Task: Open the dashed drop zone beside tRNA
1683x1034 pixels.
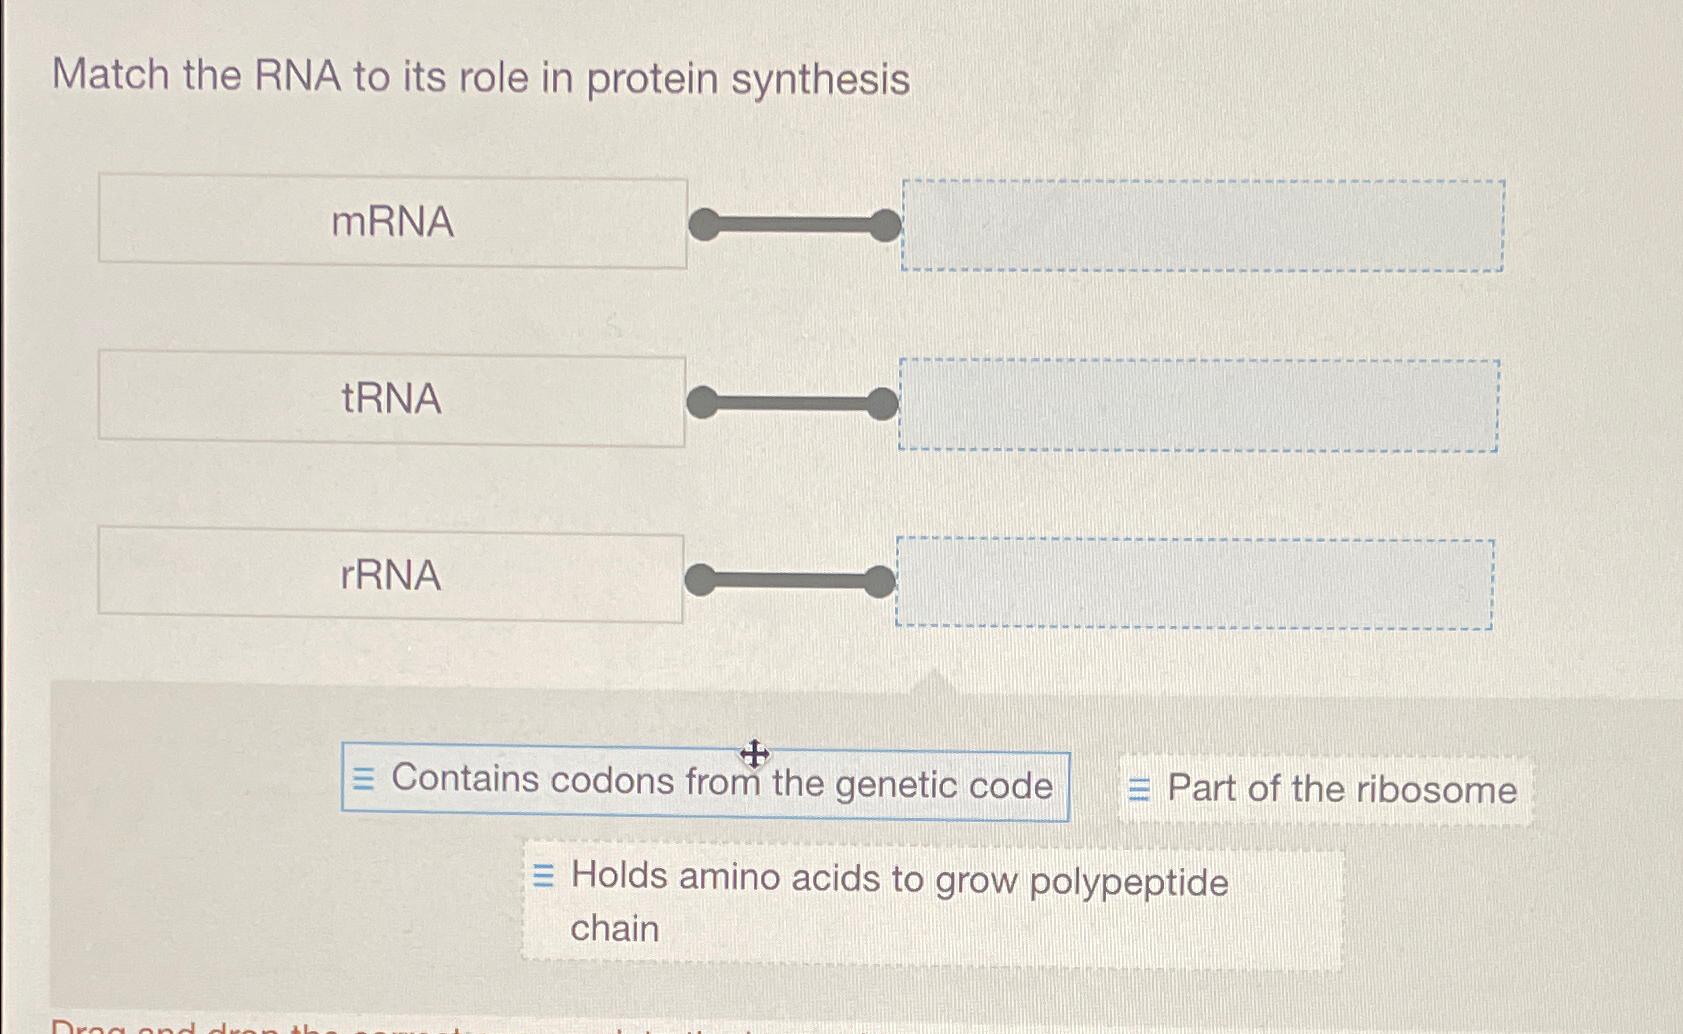Action: click(x=1198, y=405)
